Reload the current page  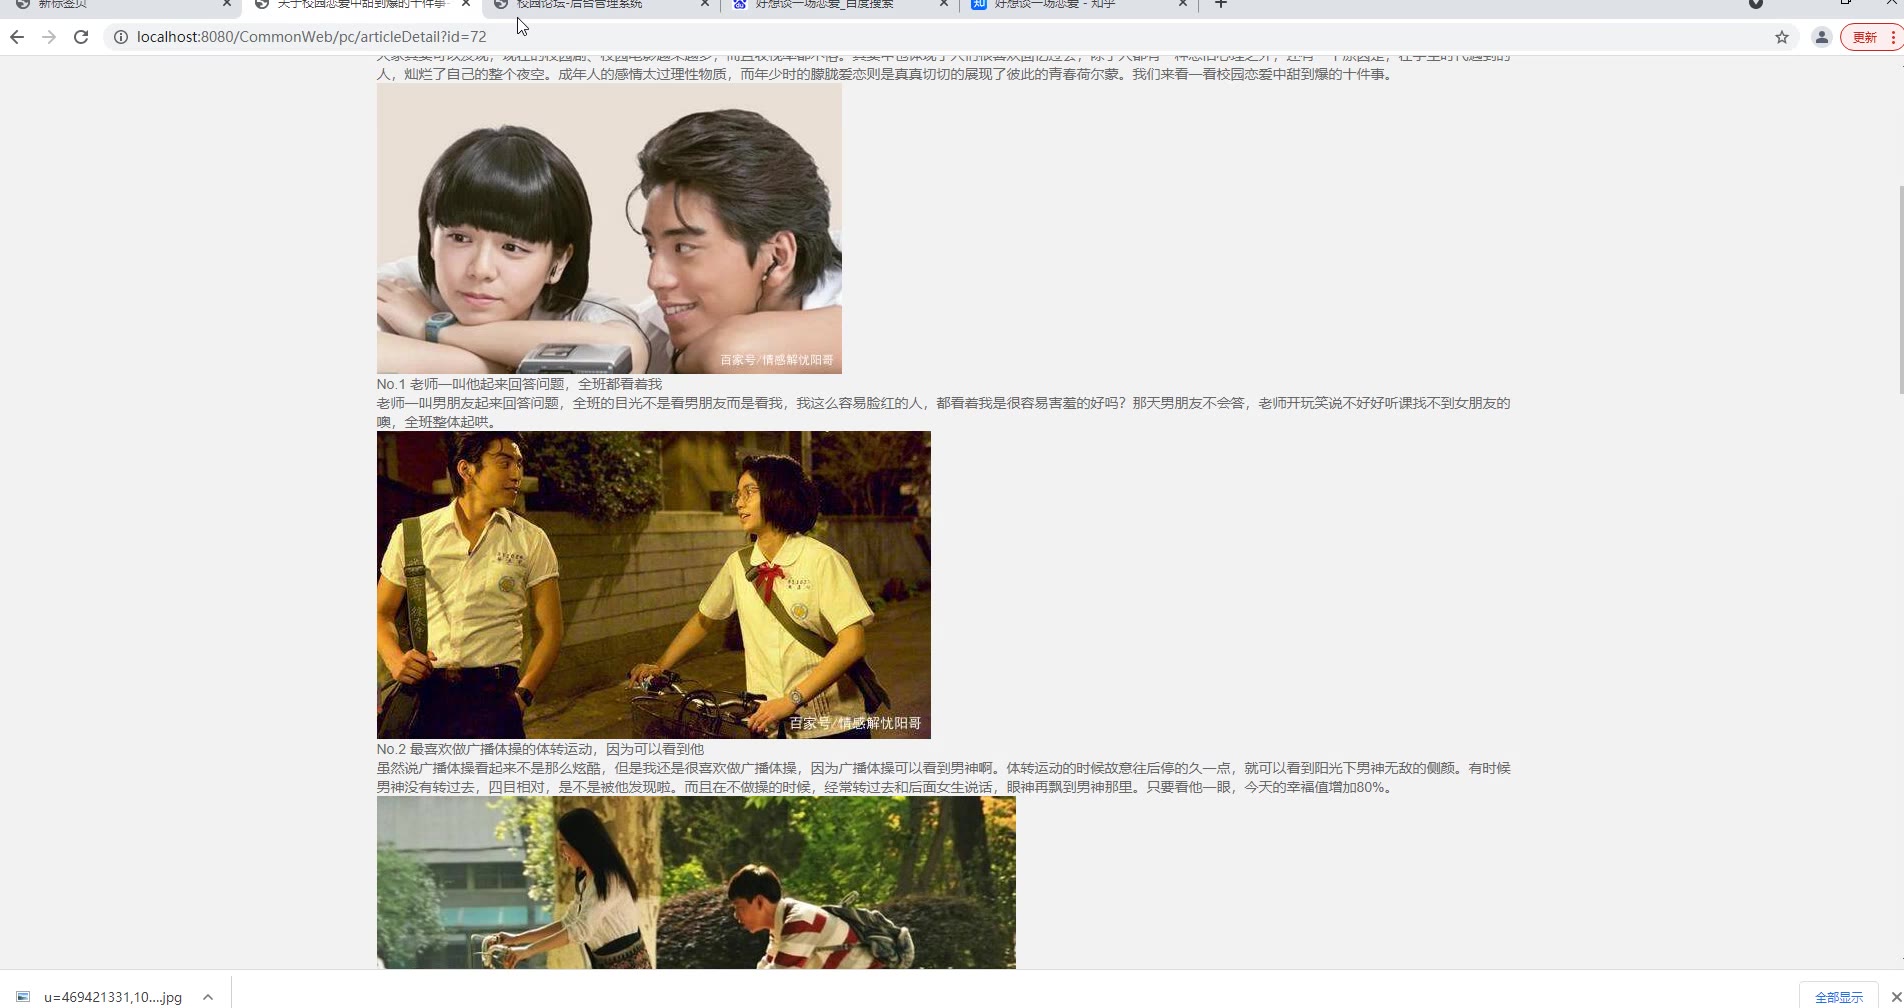click(81, 37)
